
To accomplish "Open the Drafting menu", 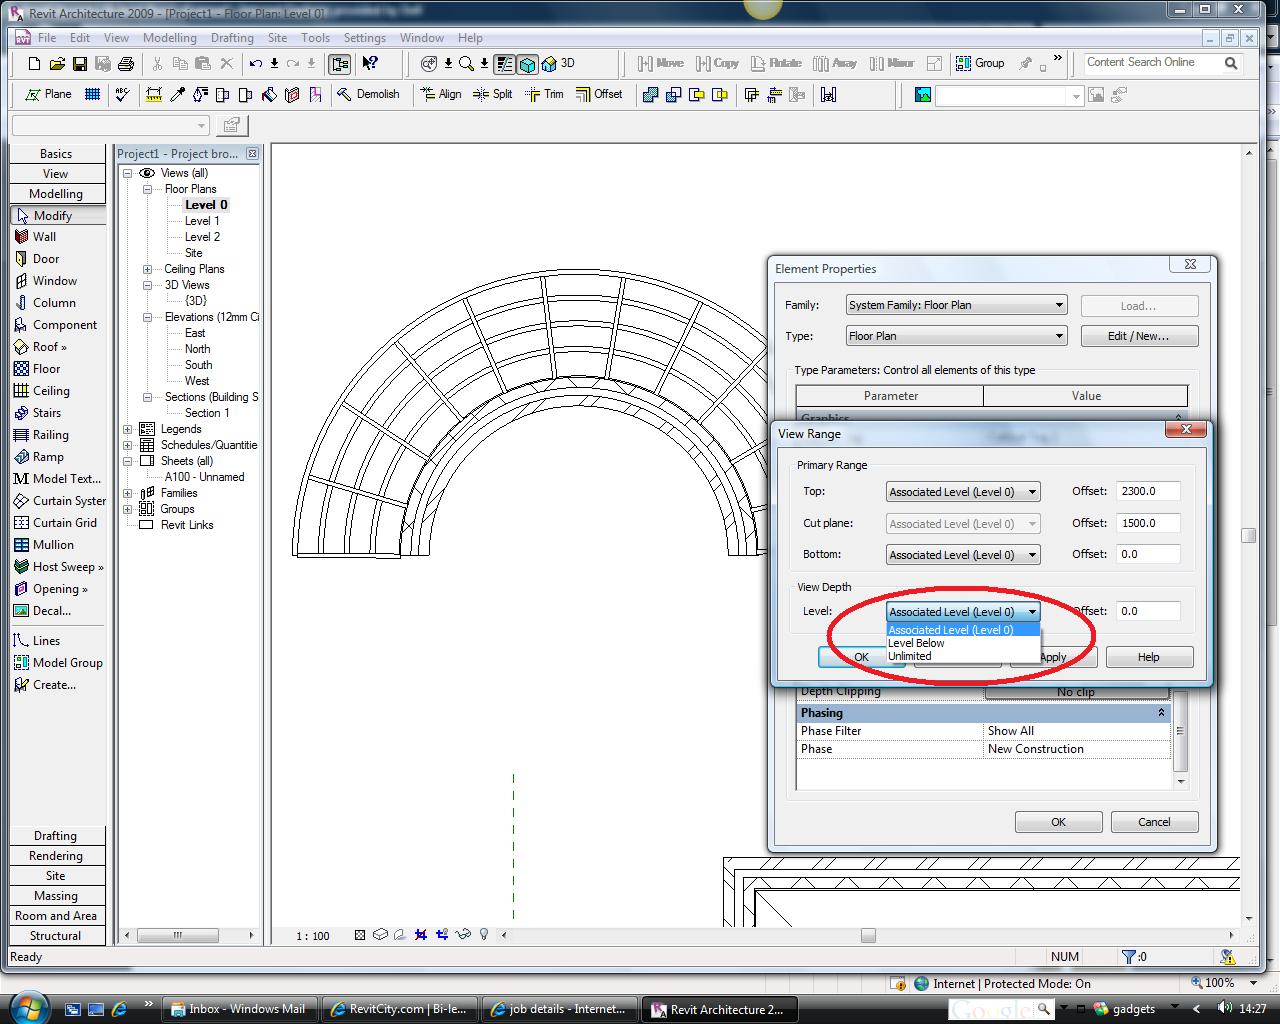I will point(232,38).
